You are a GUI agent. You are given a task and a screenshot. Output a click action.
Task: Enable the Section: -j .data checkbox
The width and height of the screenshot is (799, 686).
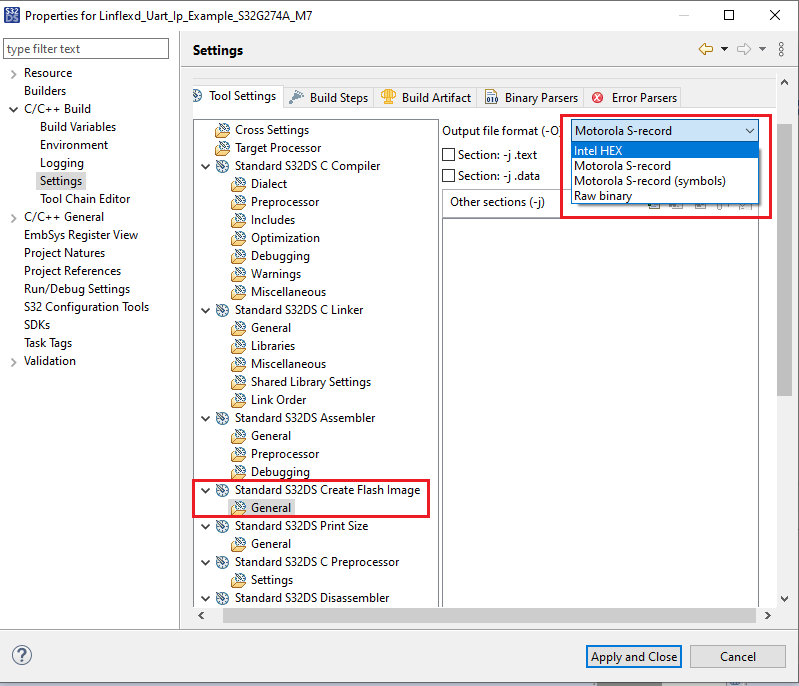[448, 176]
